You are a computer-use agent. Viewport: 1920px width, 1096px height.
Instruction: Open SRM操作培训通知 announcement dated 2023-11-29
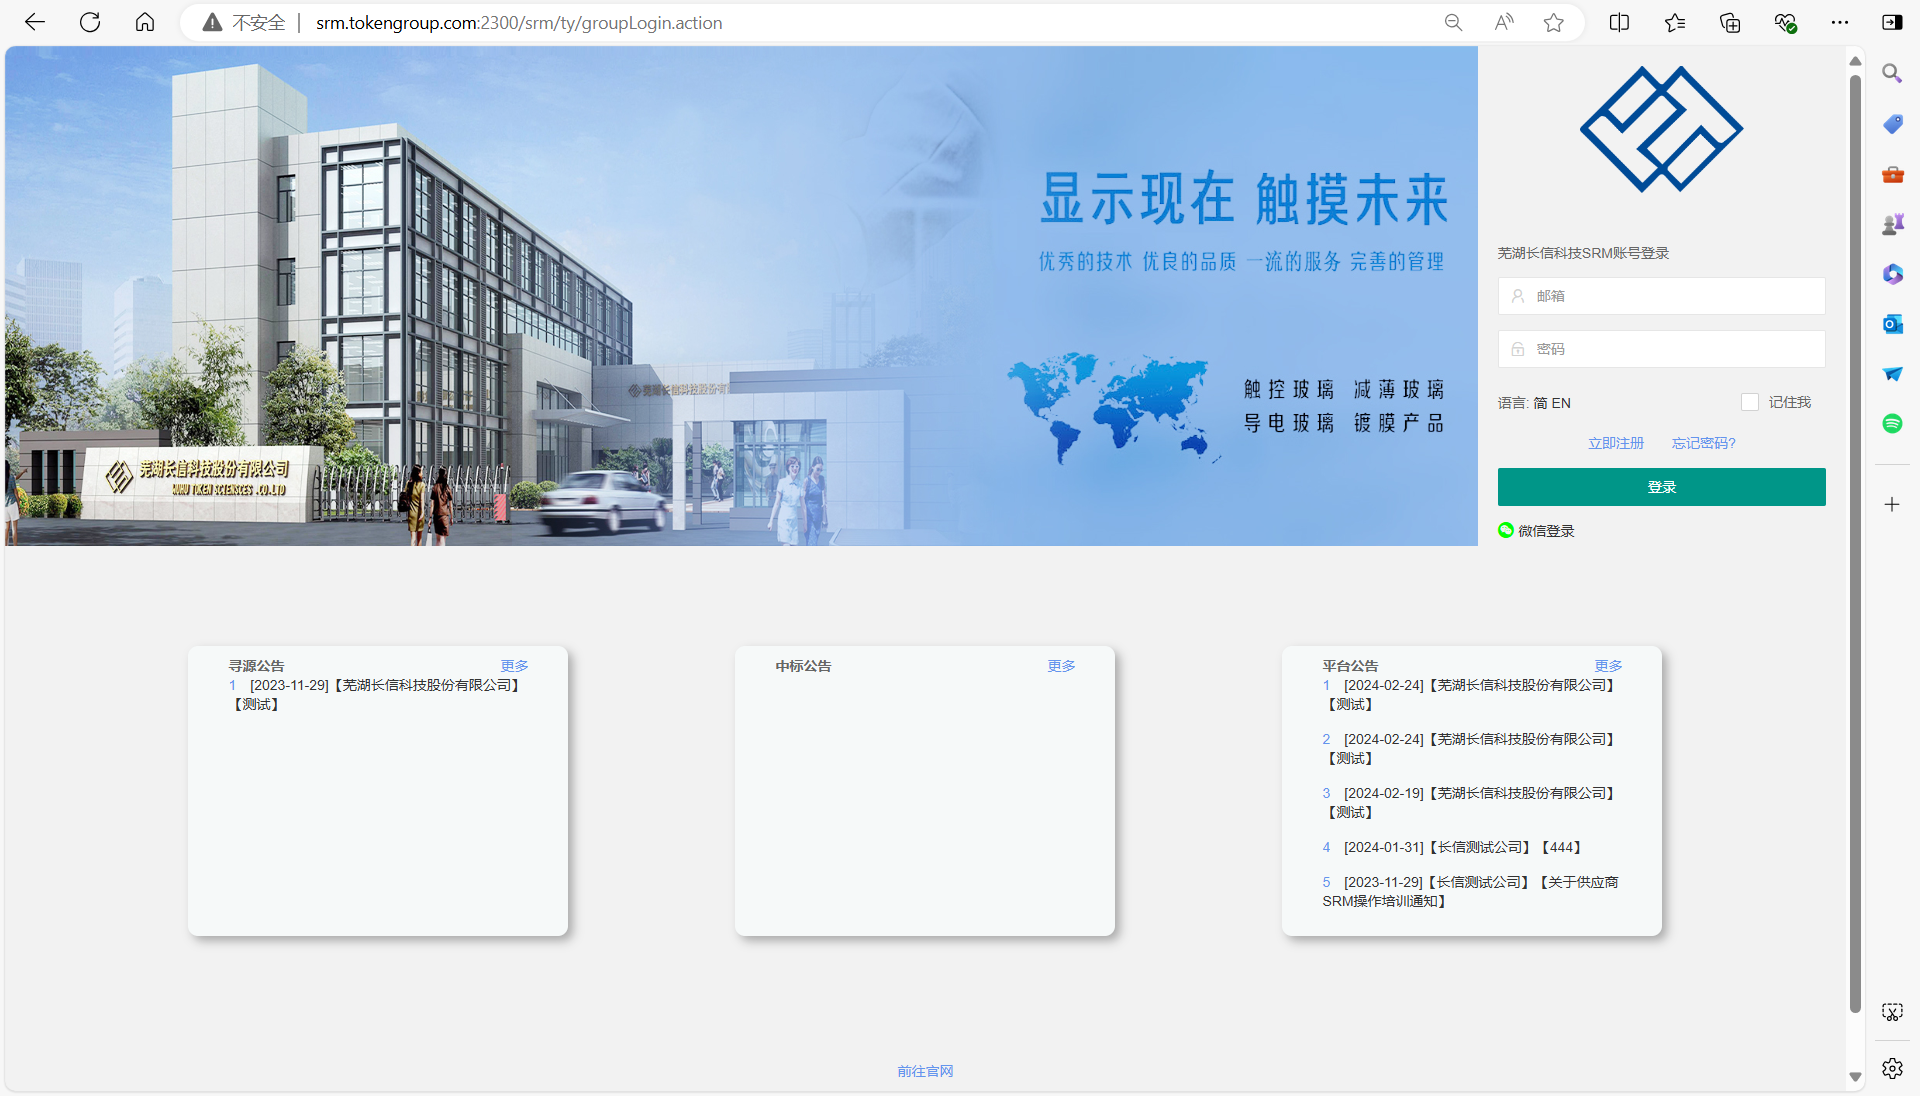click(x=1470, y=892)
